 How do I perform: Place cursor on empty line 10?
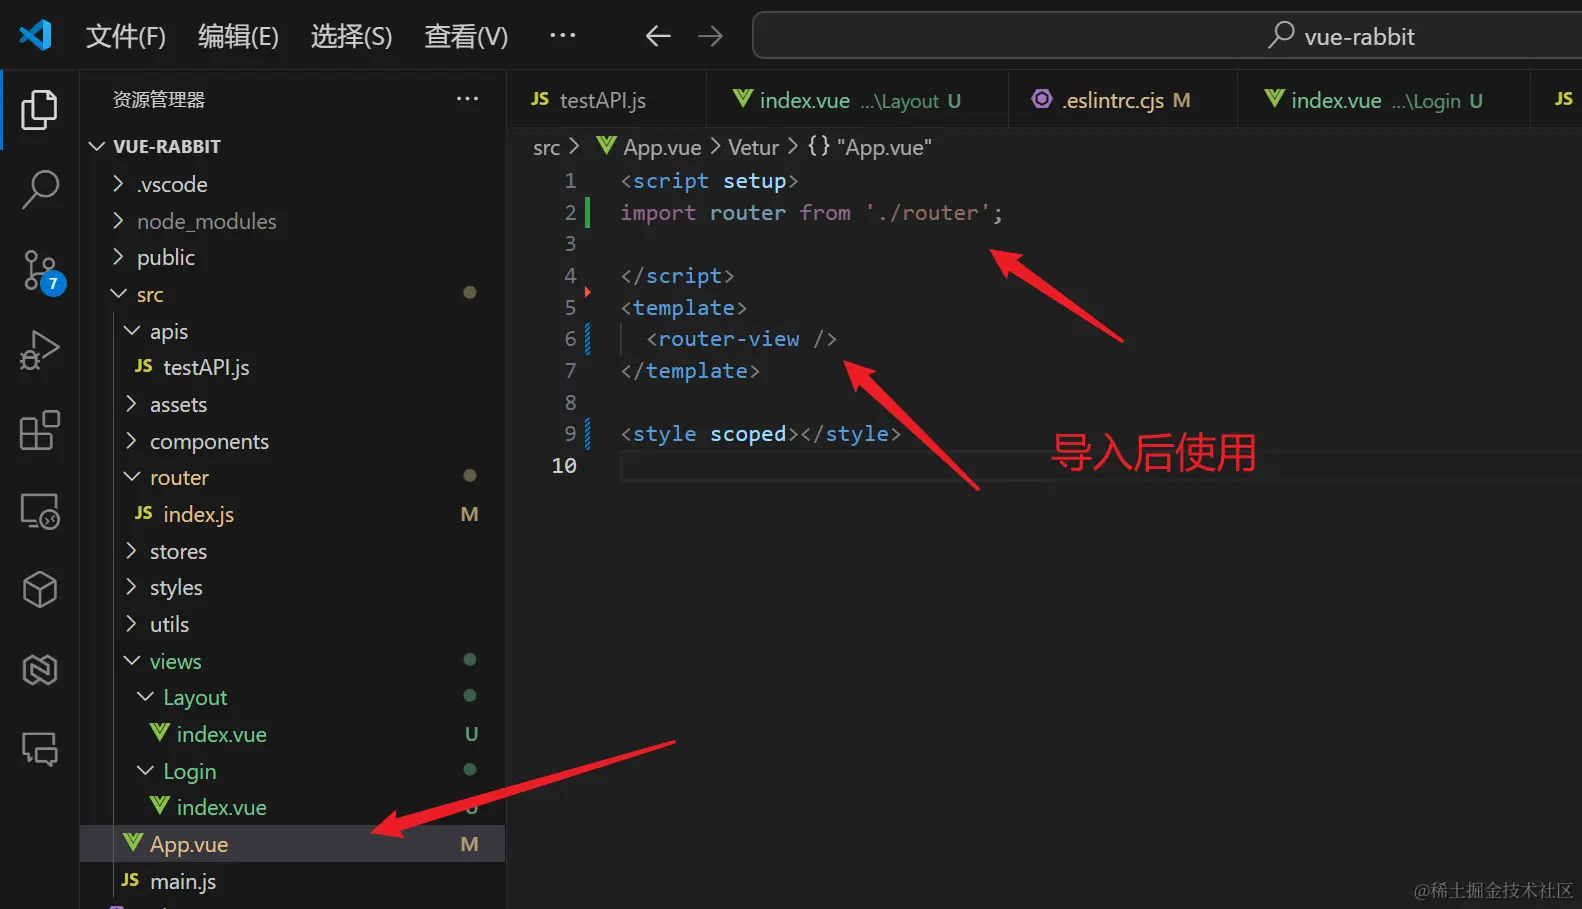(1100, 466)
